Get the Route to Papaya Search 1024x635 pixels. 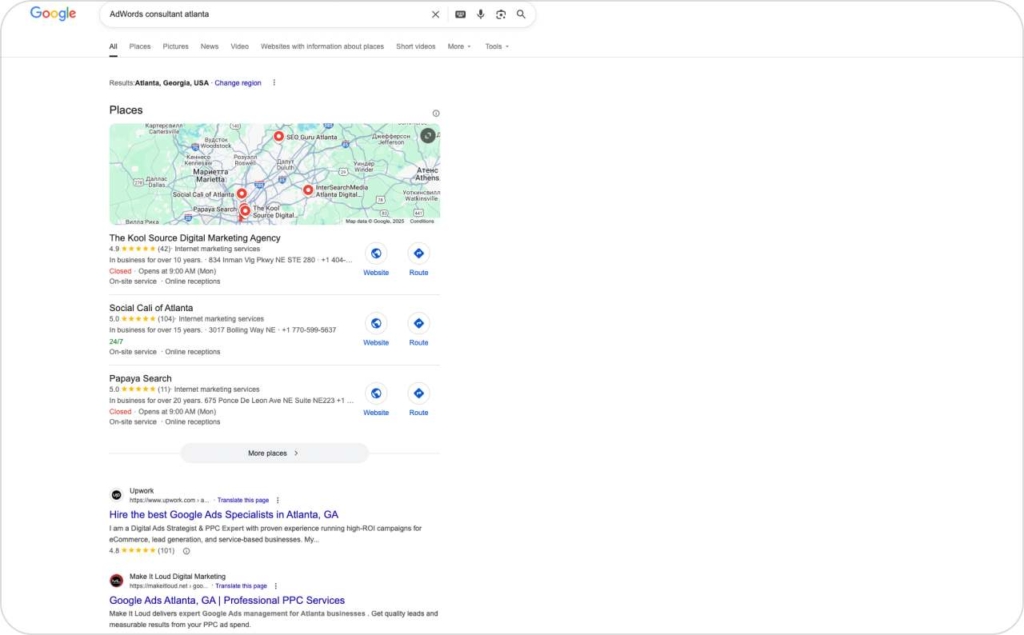point(418,394)
